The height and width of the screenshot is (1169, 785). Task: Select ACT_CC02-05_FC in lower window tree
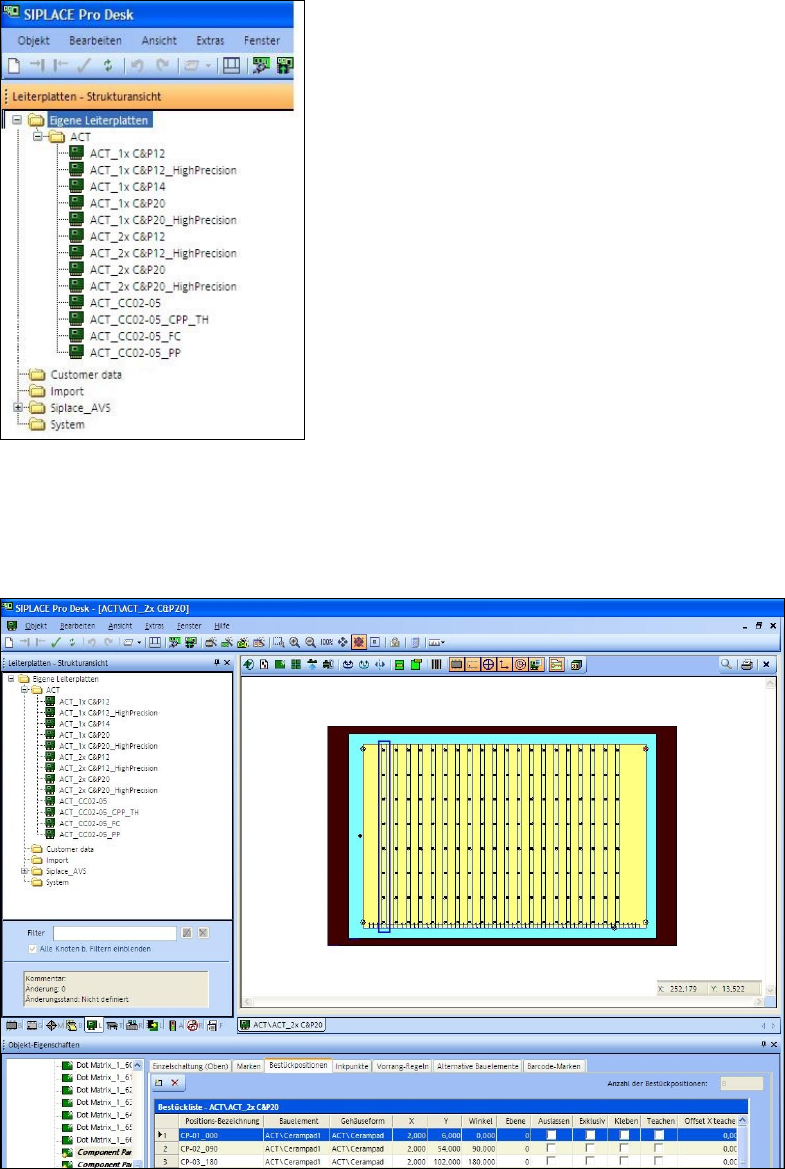89,824
